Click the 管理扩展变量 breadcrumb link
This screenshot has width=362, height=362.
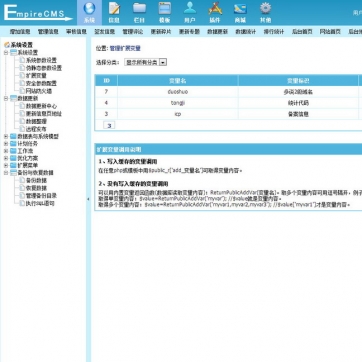pos(125,48)
